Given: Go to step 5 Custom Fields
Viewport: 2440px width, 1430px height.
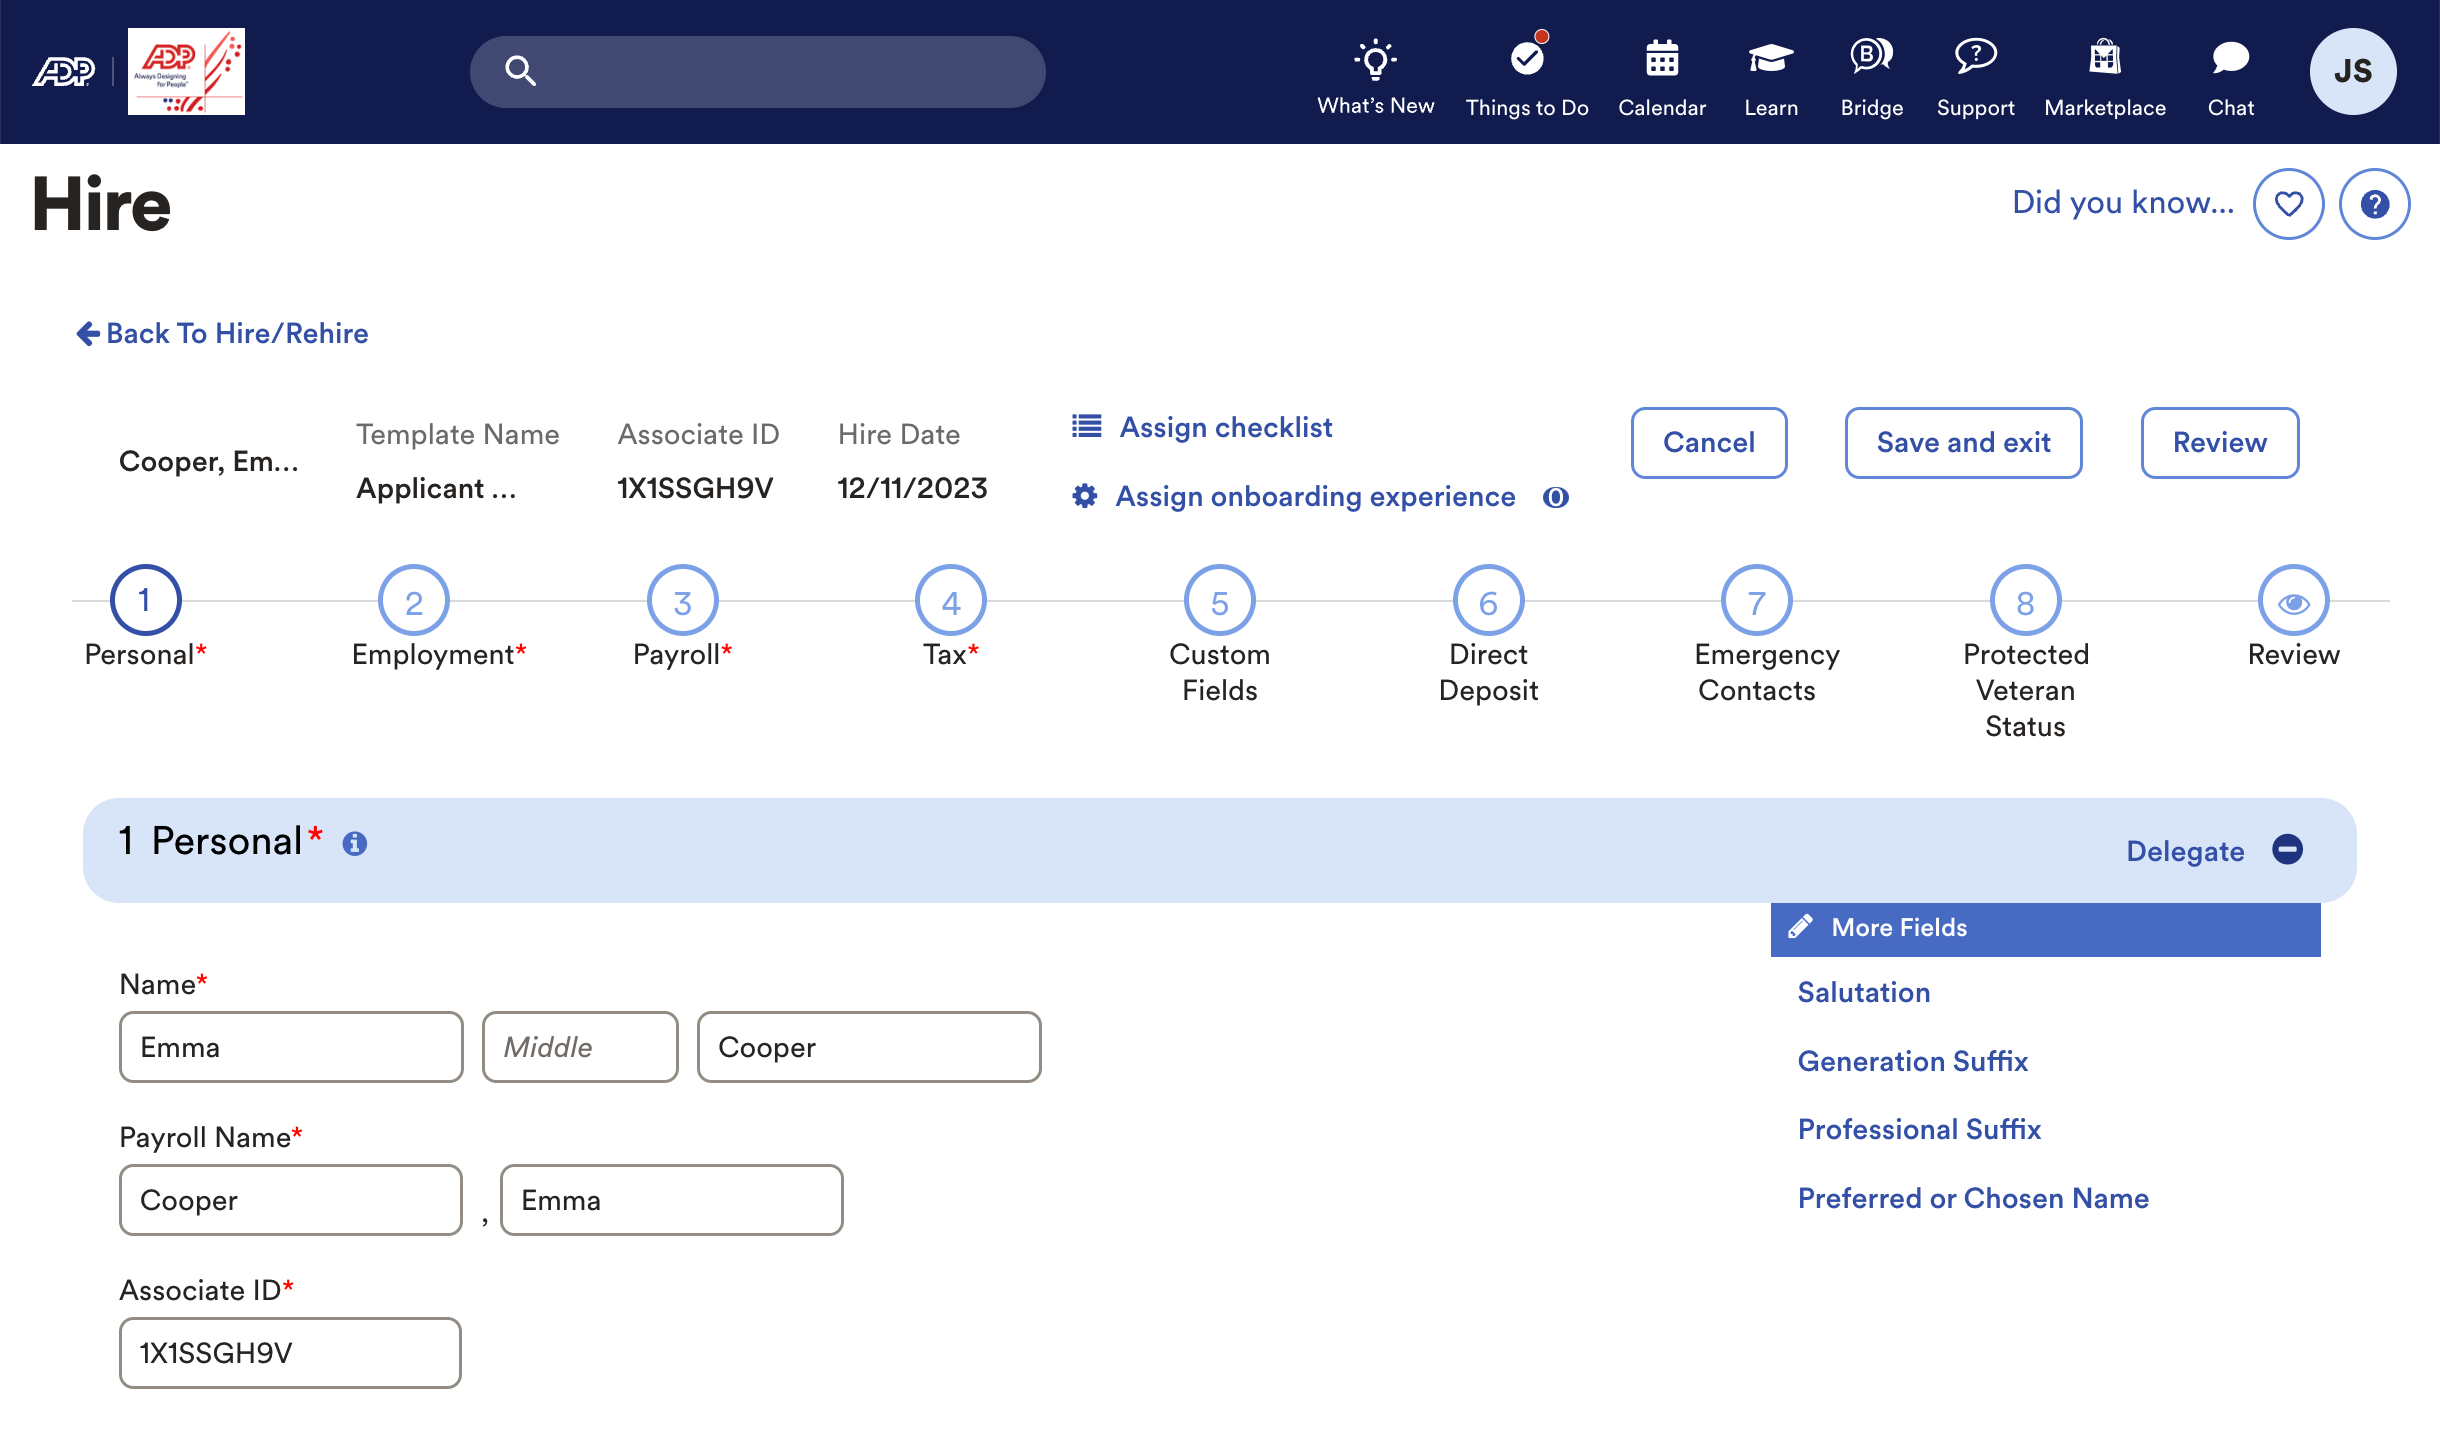Looking at the screenshot, I should pos(1220,601).
